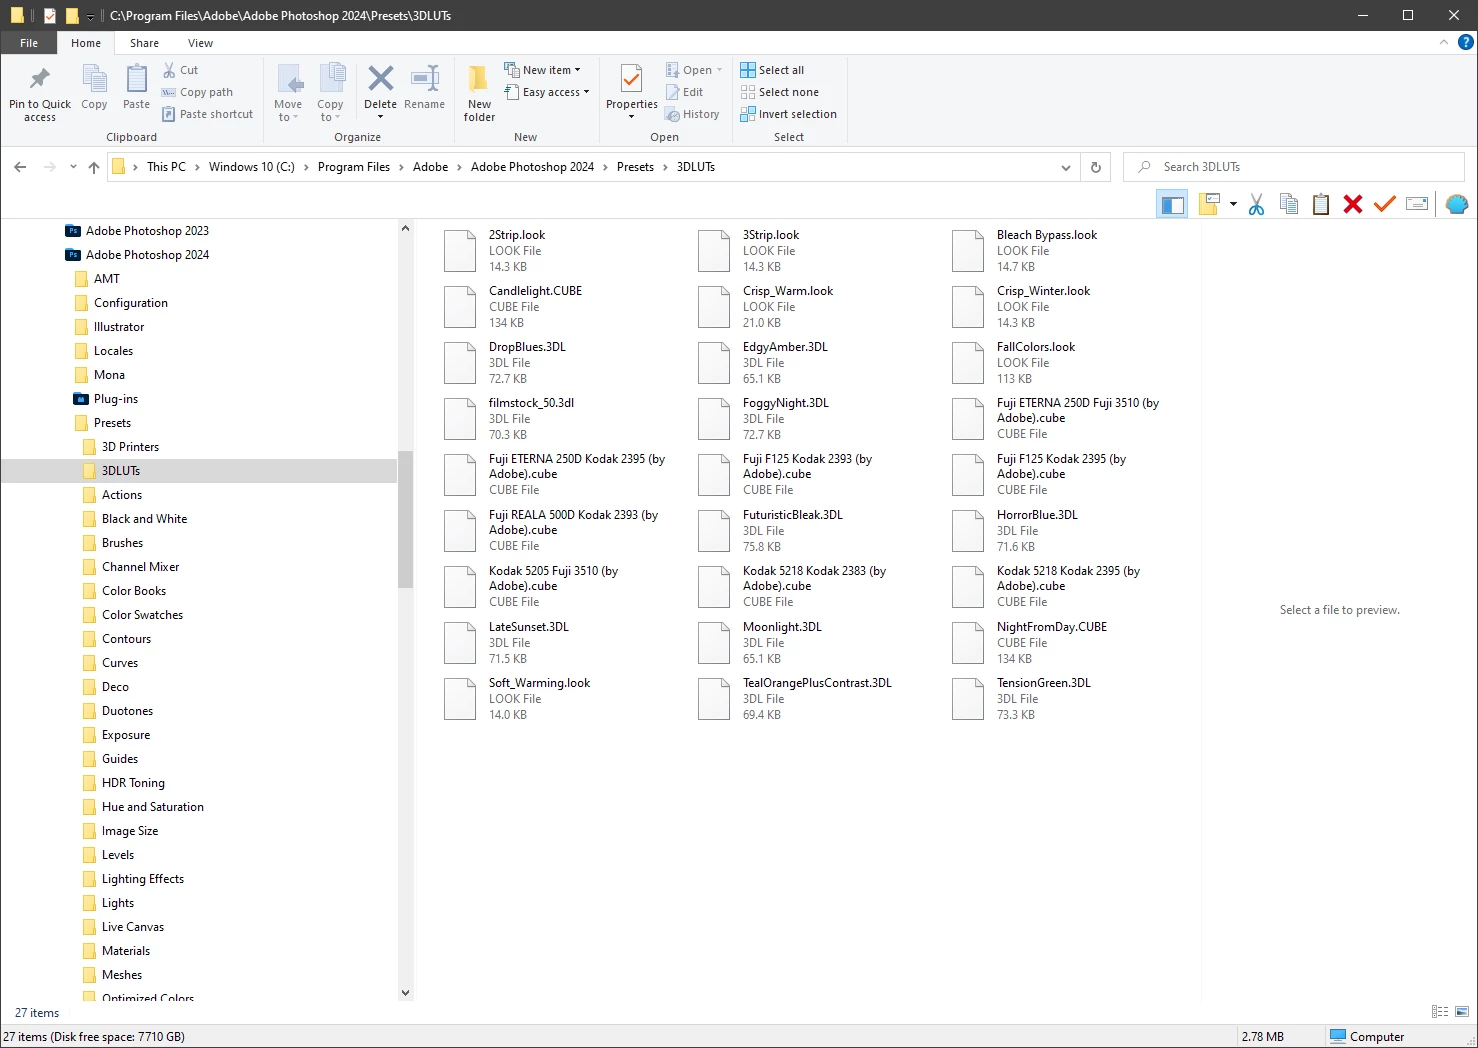Click the orange checkmark properties toolbar icon
This screenshot has width=1478, height=1048.
[x=1385, y=204]
